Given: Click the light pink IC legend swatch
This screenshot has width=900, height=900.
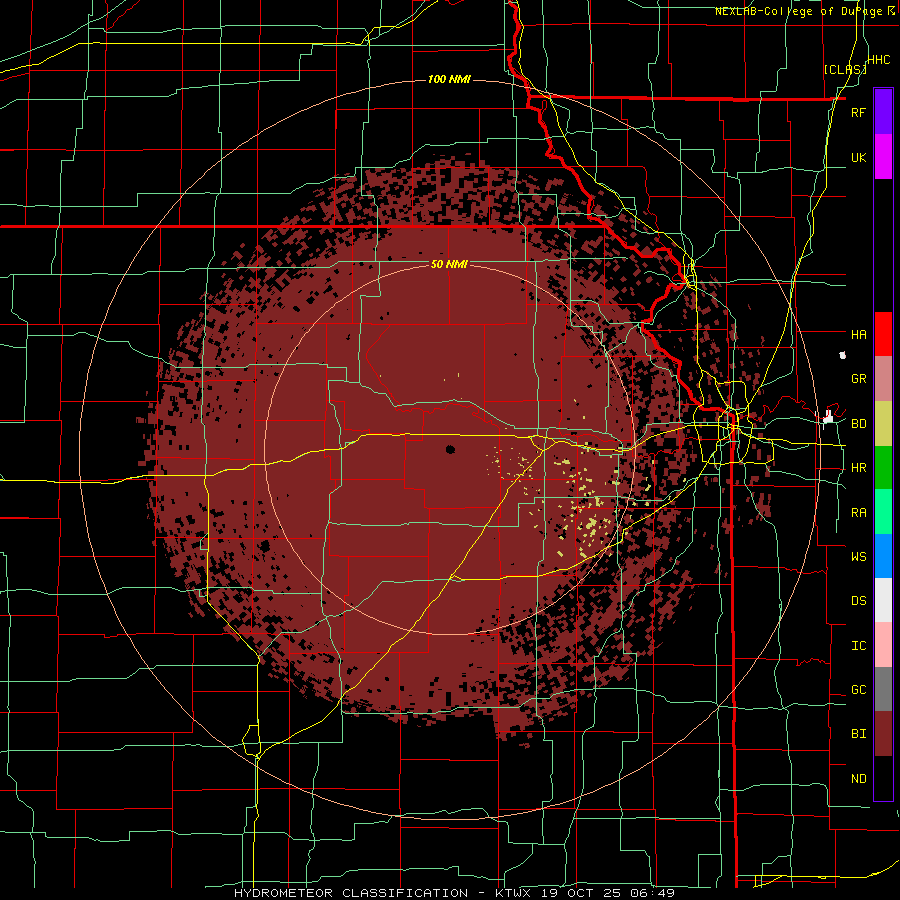Looking at the screenshot, I should click(883, 645).
